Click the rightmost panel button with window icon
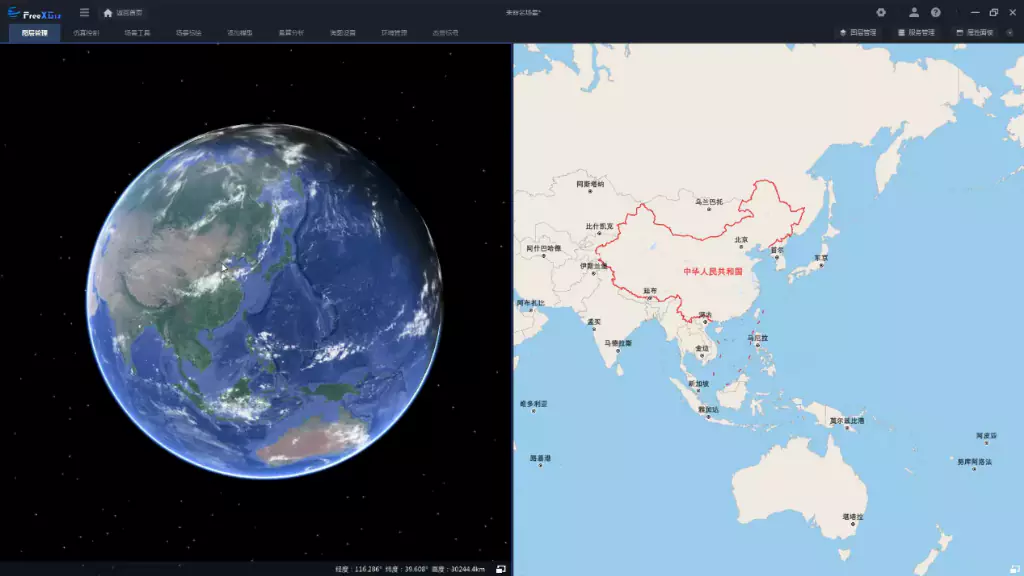Viewport: 1024px width, 576px height. 974,33
